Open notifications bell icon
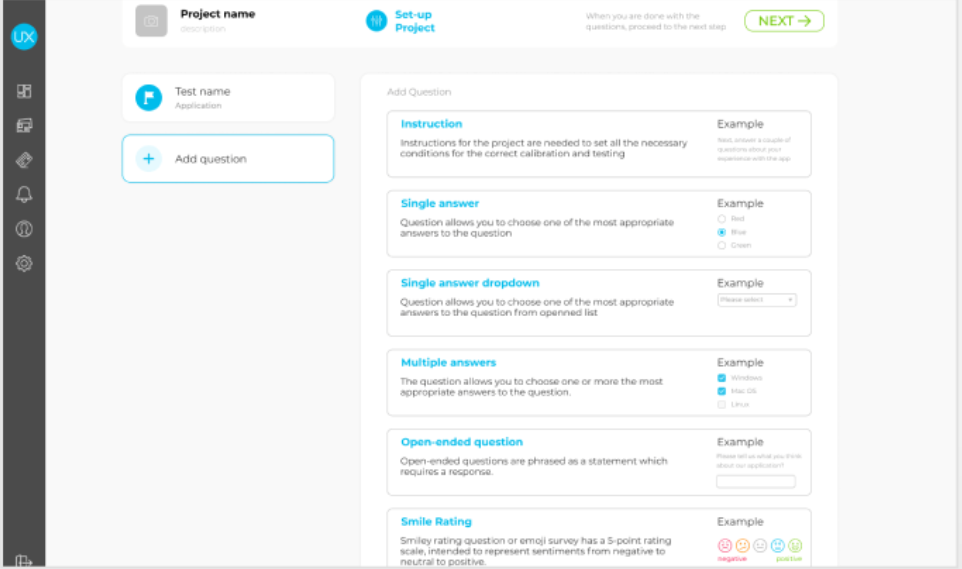The height and width of the screenshot is (569, 962). pos(24,195)
